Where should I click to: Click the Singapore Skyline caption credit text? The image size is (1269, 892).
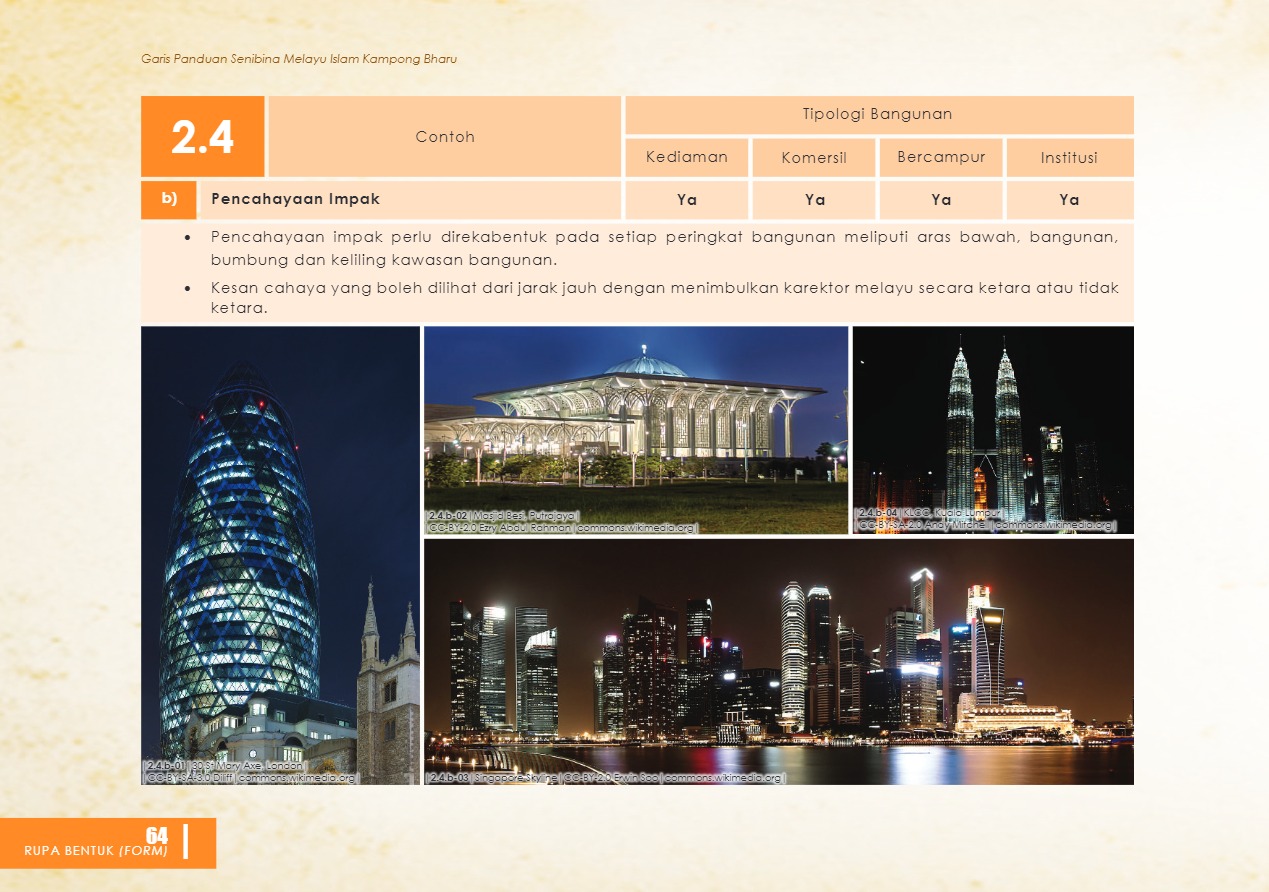pyautogui.click(x=606, y=777)
